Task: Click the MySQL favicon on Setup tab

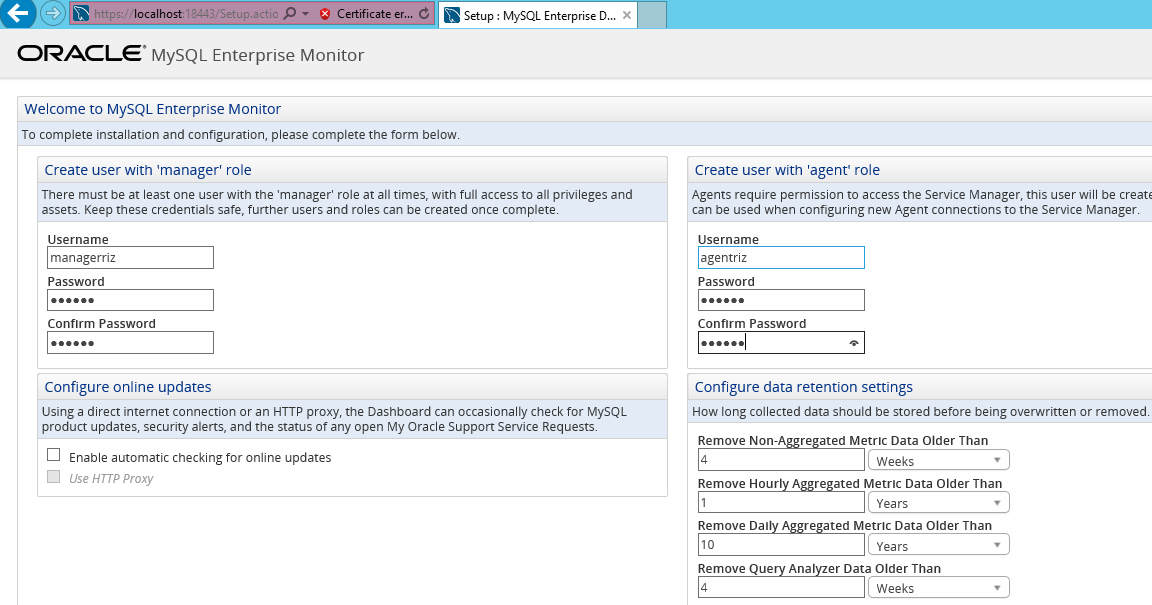Action: (x=453, y=15)
